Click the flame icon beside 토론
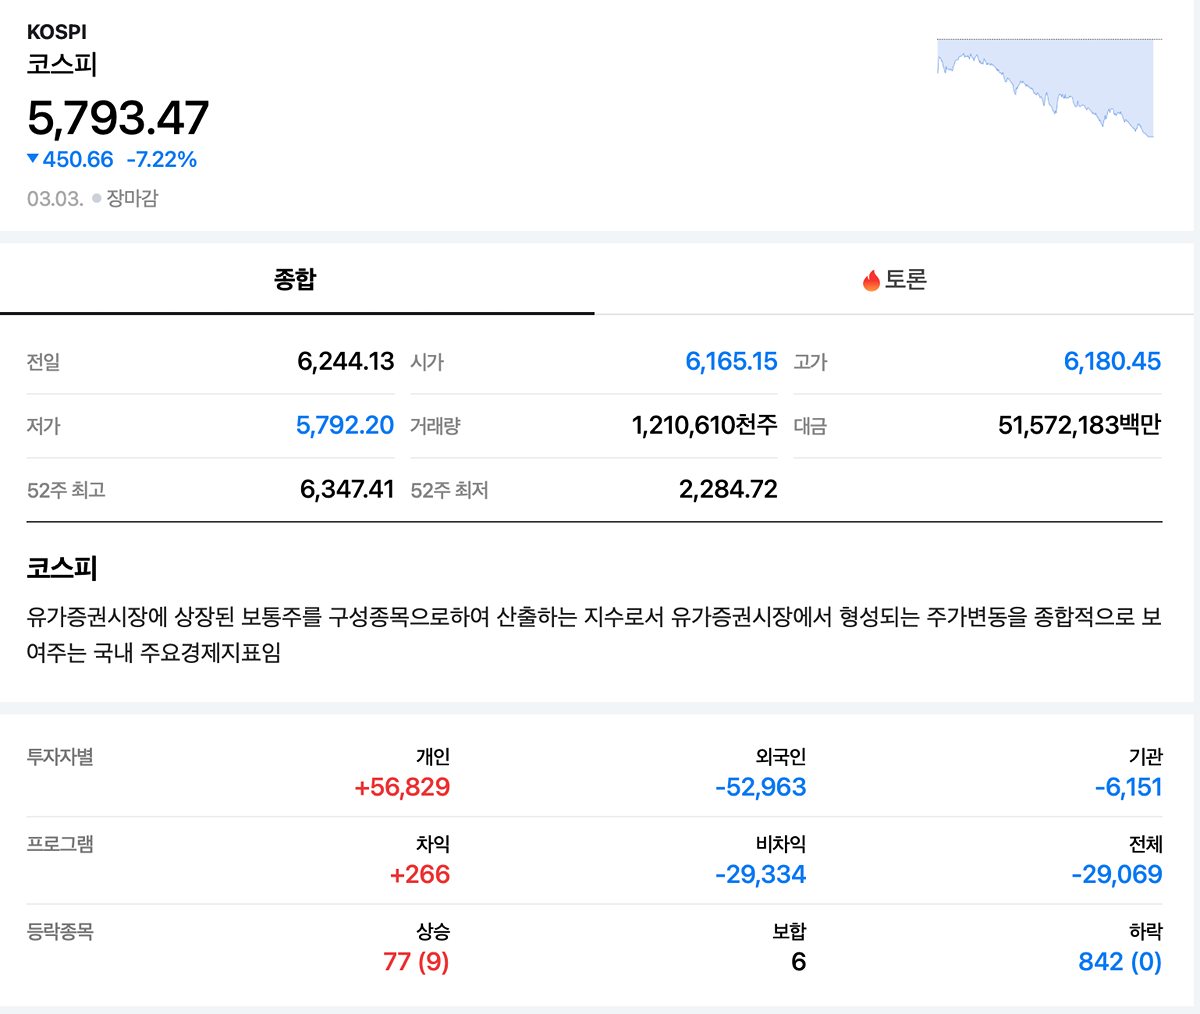 871,281
